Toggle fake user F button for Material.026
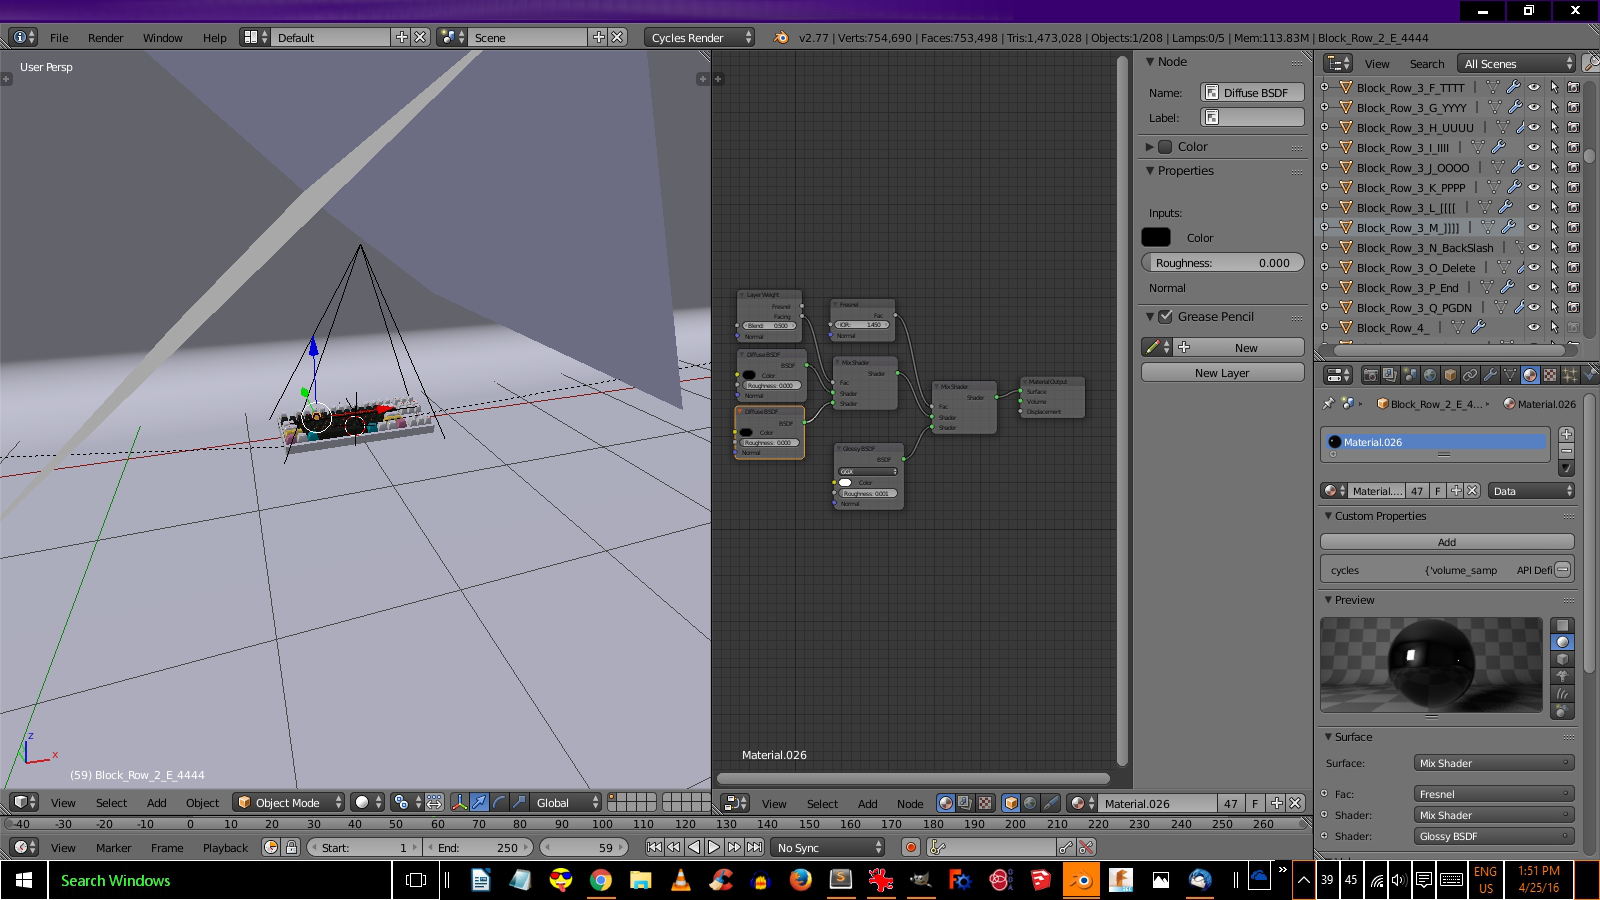Viewport: 1600px width, 900px height. click(x=1255, y=803)
